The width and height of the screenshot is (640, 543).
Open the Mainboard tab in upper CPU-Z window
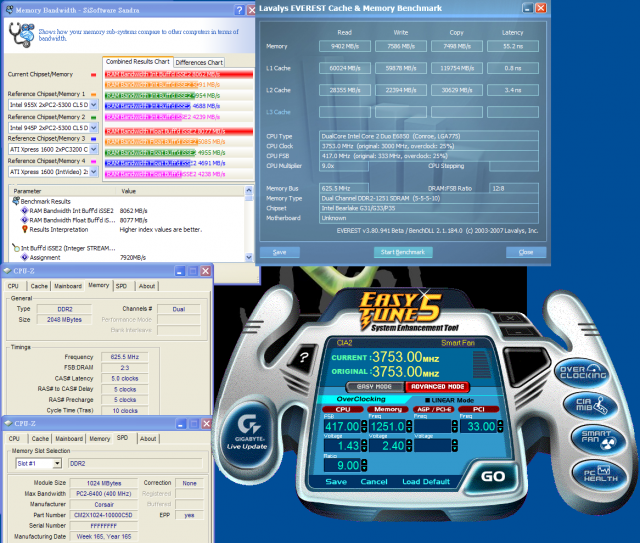coord(68,286)
